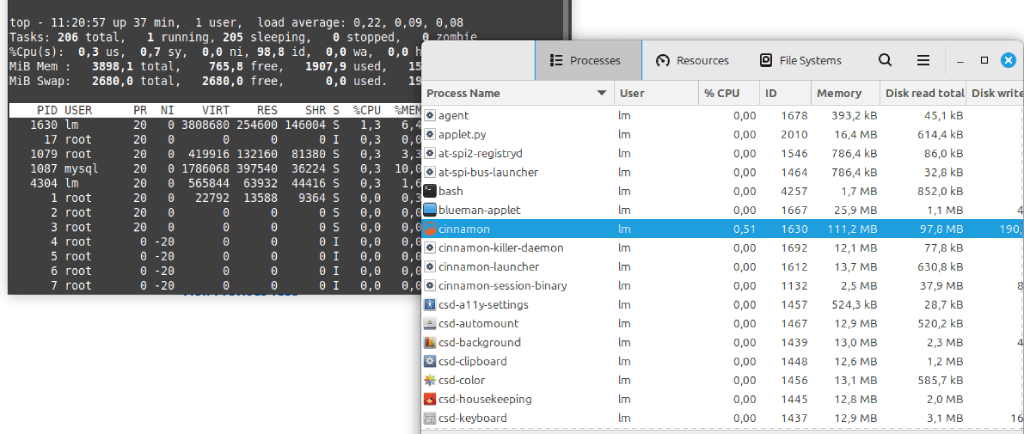Click PID 4304 row in top terminal

[216, 183]
